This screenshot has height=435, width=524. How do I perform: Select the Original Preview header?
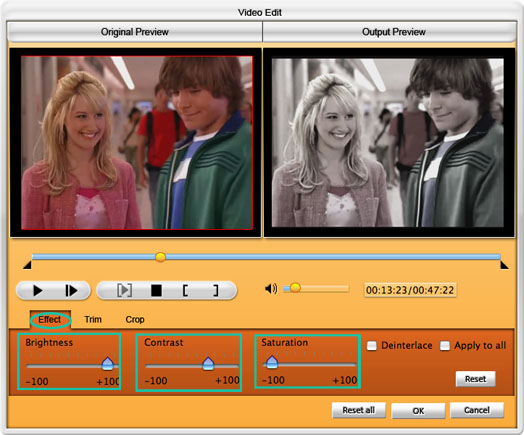tap(135, 32)
